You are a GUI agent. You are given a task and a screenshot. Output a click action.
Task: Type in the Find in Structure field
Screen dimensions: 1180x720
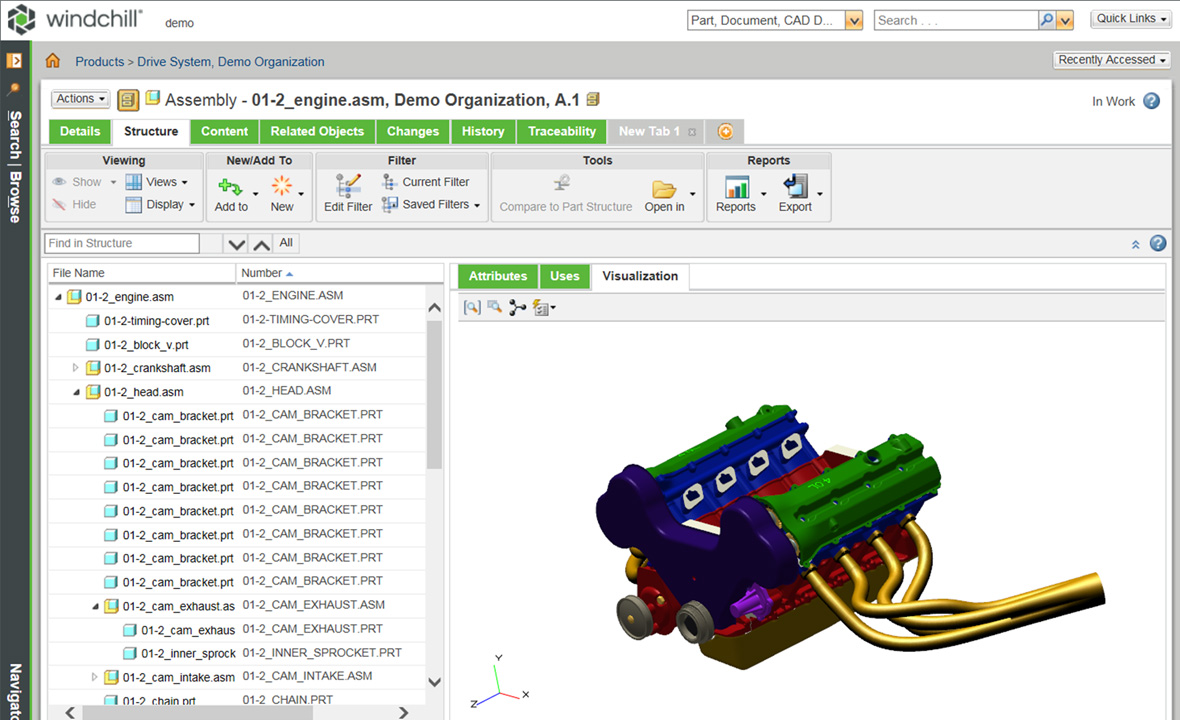tap(120, 243)
